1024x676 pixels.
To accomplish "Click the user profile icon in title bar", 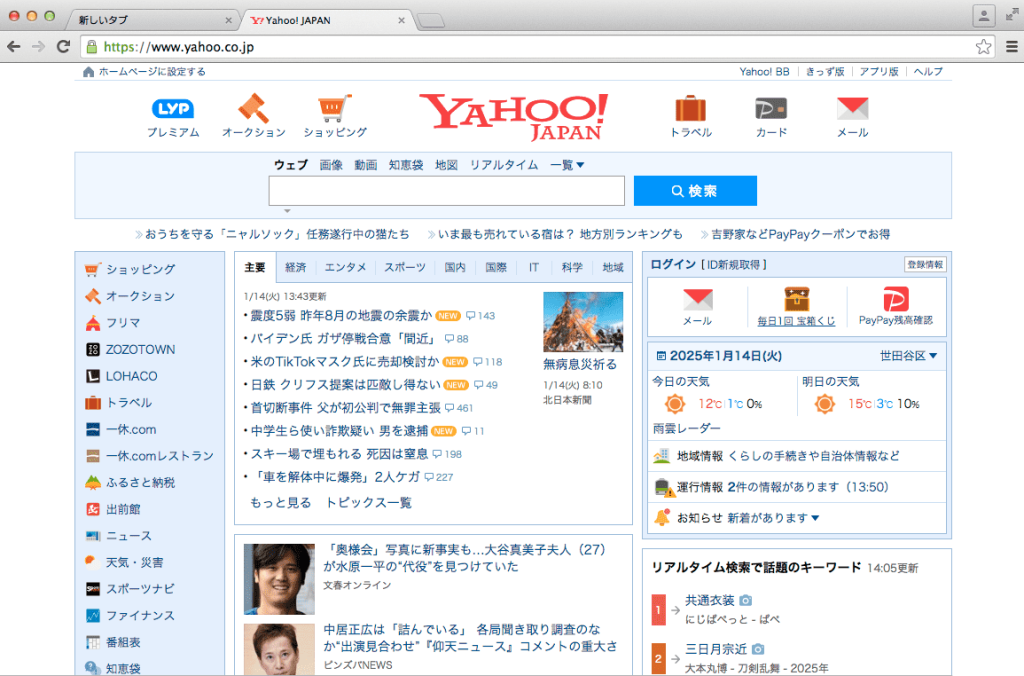I will tap(984, 15).
